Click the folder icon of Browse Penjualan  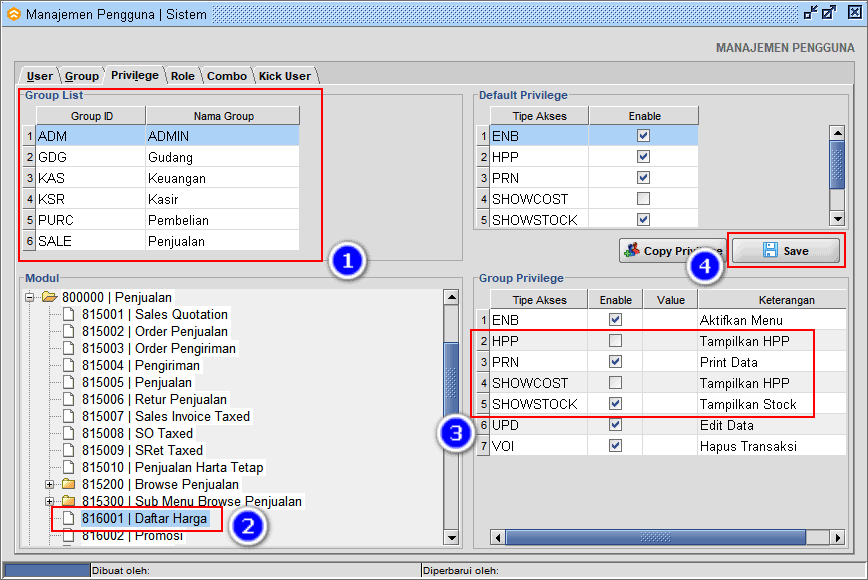tap(69, 484)
